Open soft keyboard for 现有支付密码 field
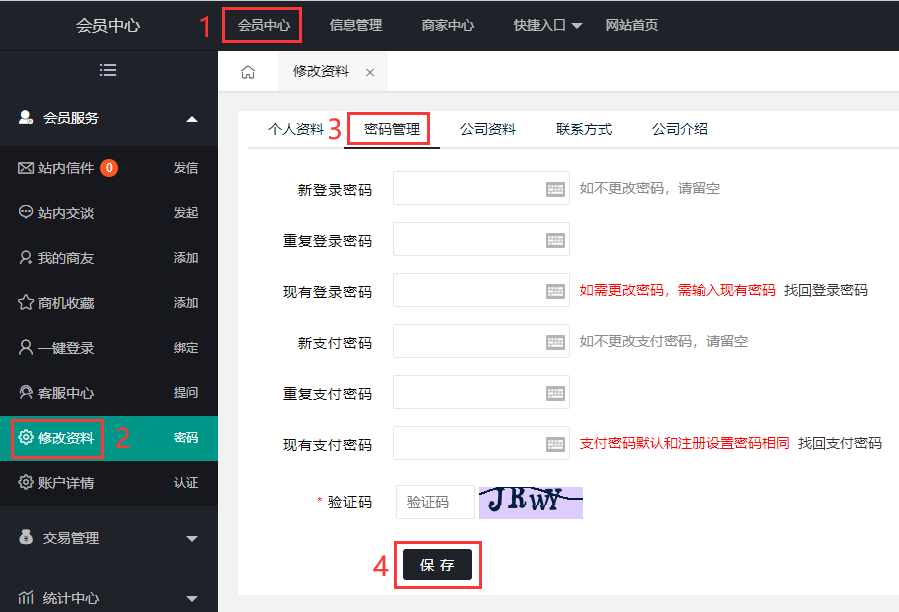The image size is (899, 612). [x=555, y=444]
